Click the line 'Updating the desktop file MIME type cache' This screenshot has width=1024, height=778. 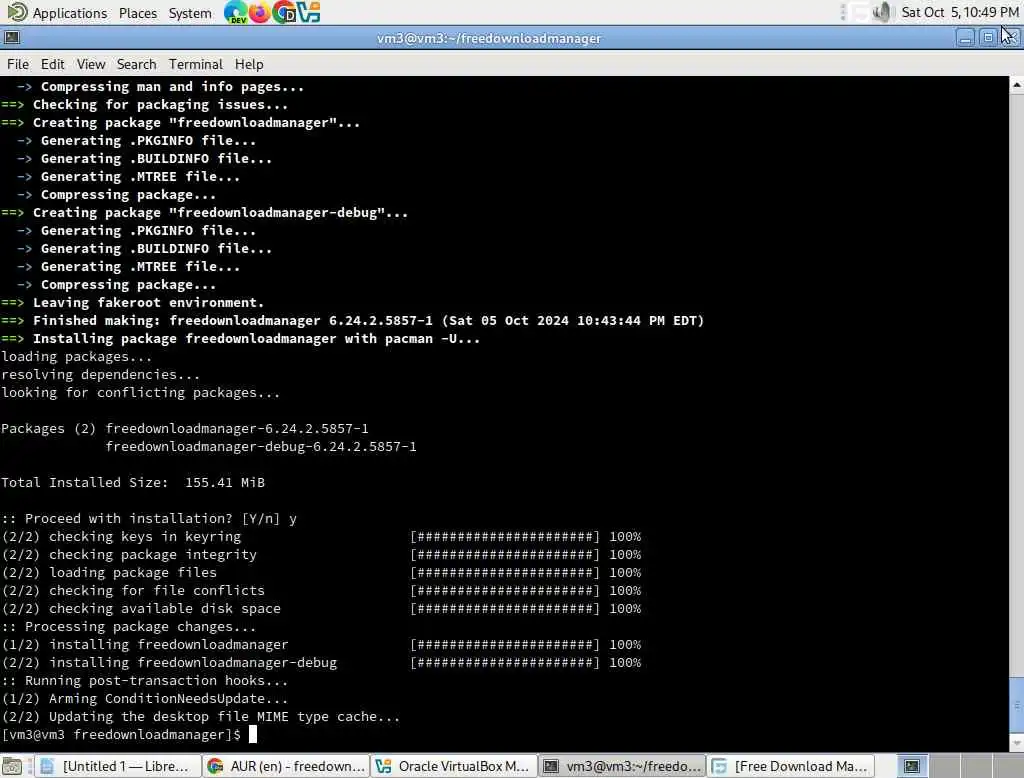pos(200,717)
